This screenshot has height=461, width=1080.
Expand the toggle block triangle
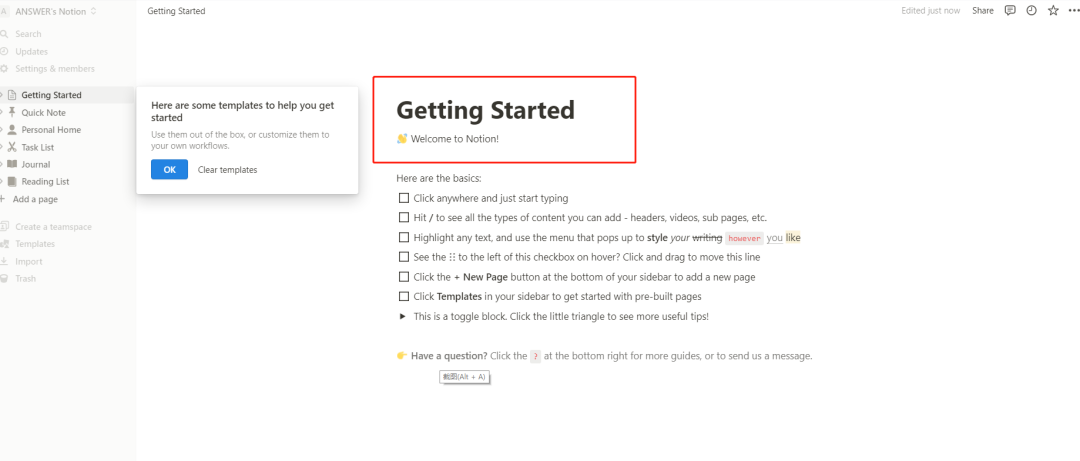tap(403, 316)
